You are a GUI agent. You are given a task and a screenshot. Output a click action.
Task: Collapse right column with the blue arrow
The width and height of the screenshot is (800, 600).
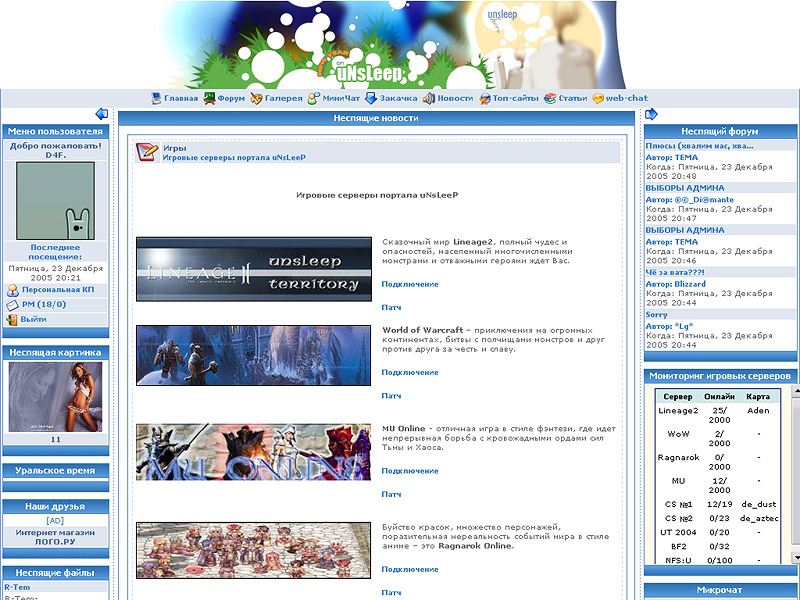[650, 114]
